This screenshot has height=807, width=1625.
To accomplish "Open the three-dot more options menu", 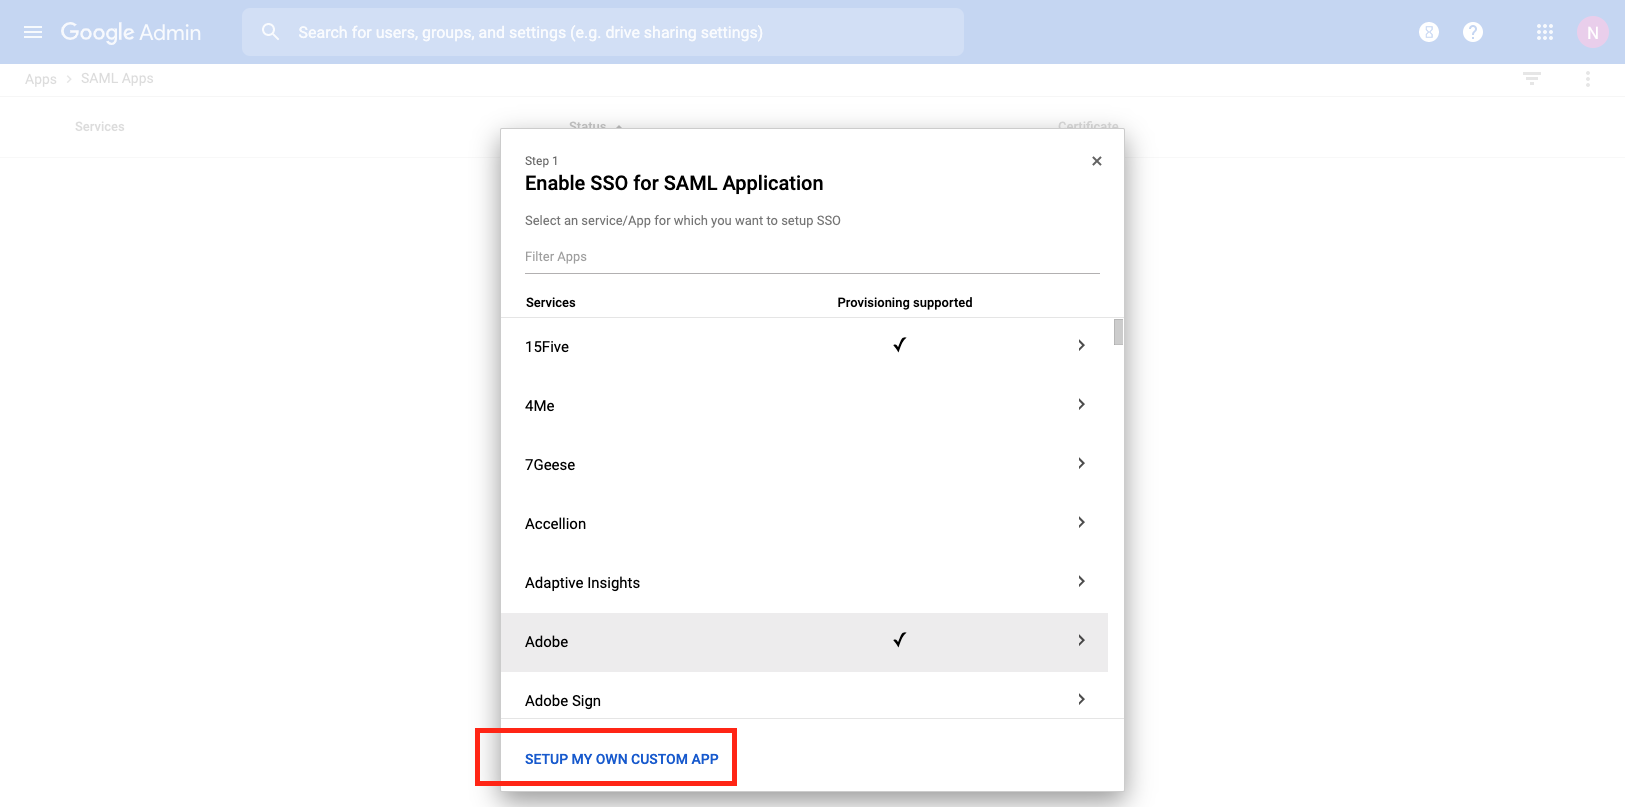I will pos(1588,78).
